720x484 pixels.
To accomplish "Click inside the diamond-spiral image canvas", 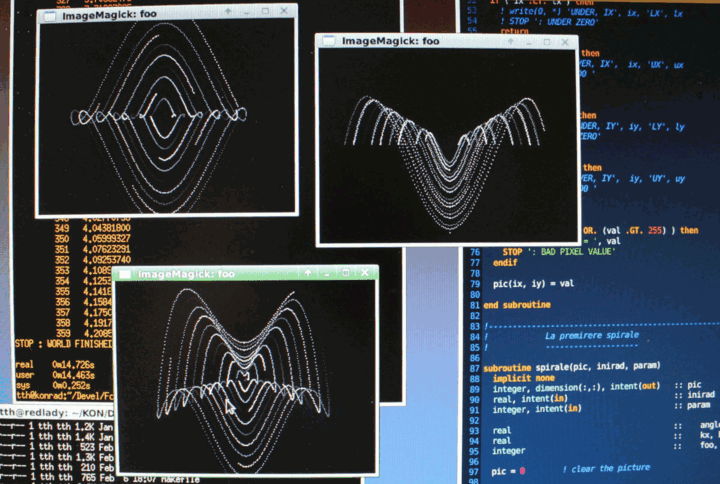I will (167, 117).
